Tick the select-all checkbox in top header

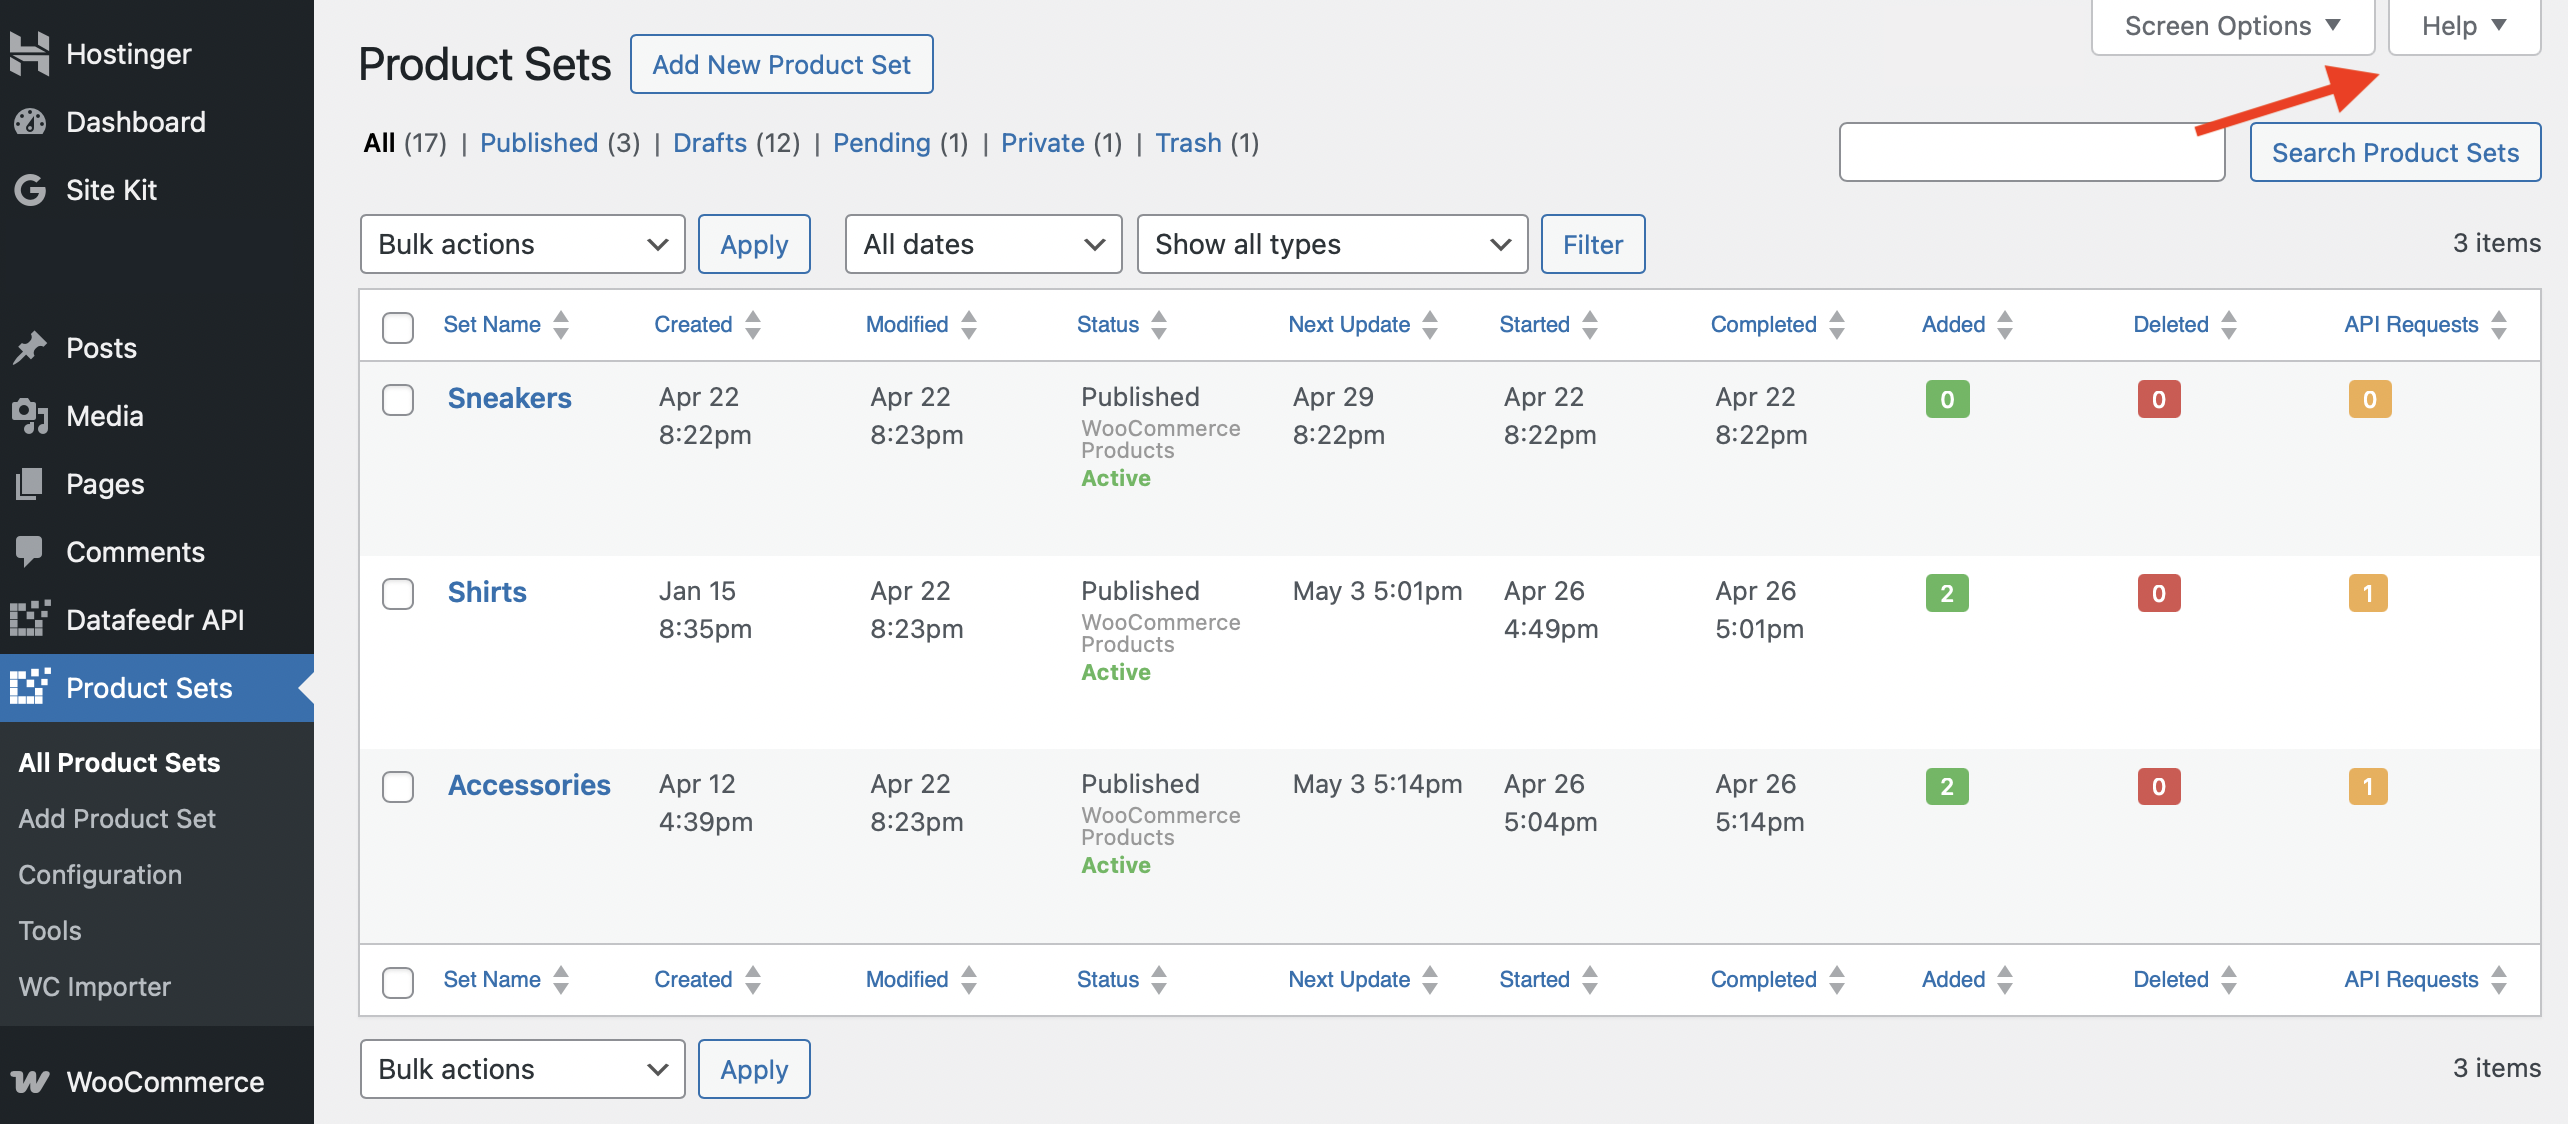point(398,327)
